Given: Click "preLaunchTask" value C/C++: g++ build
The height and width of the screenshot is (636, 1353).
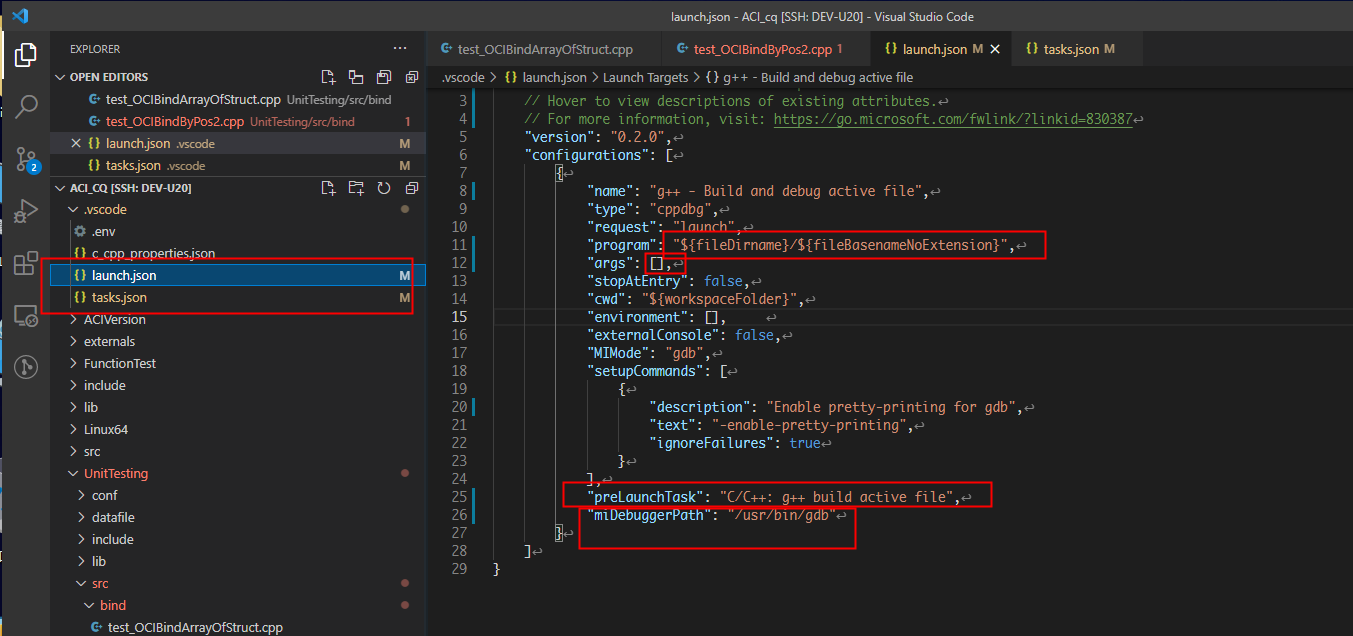Looking at the screenshot, I should pos(835,497).
